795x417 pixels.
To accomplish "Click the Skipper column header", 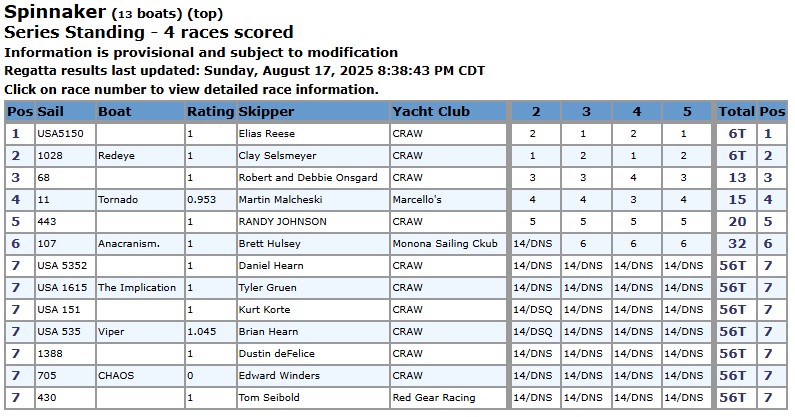I will [267, 112].
